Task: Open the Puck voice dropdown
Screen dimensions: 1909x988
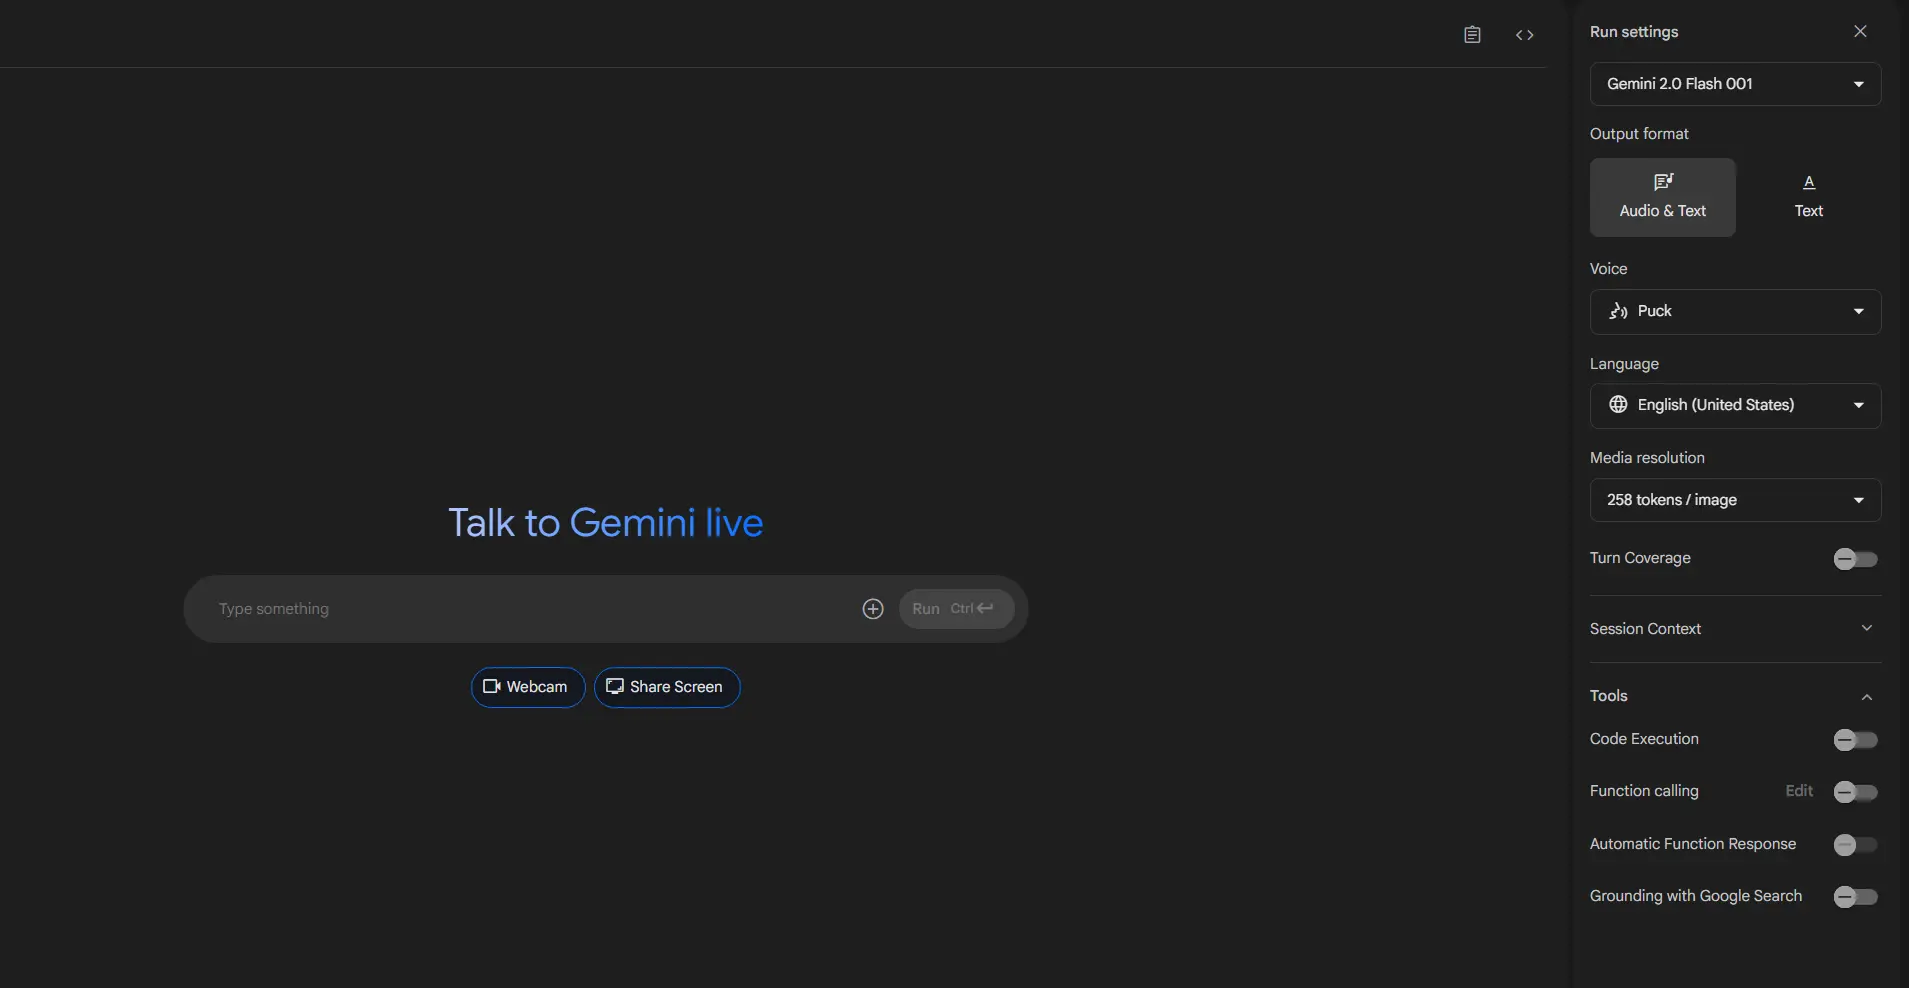Action: (1735, 311)
